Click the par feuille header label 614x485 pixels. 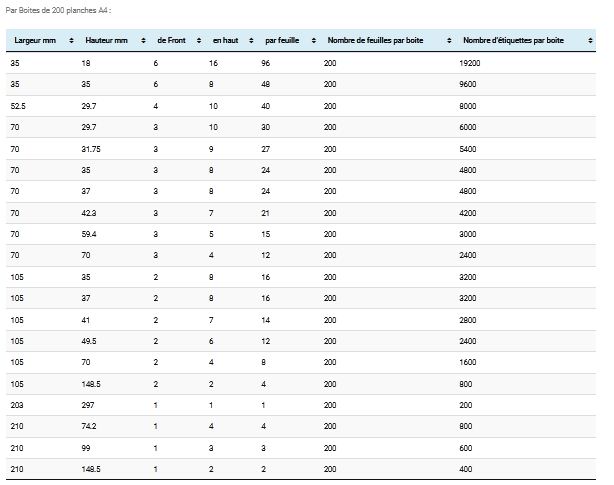tap(281, 40)
